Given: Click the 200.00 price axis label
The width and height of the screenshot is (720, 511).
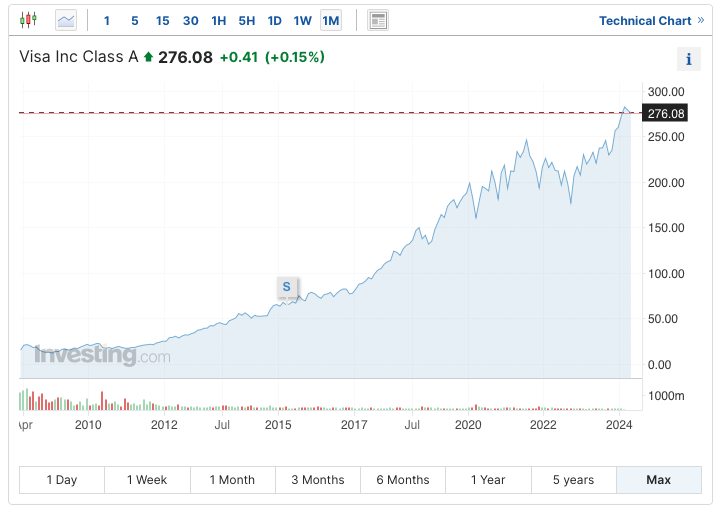Looking at the screenshot, I should pos(666,183).
